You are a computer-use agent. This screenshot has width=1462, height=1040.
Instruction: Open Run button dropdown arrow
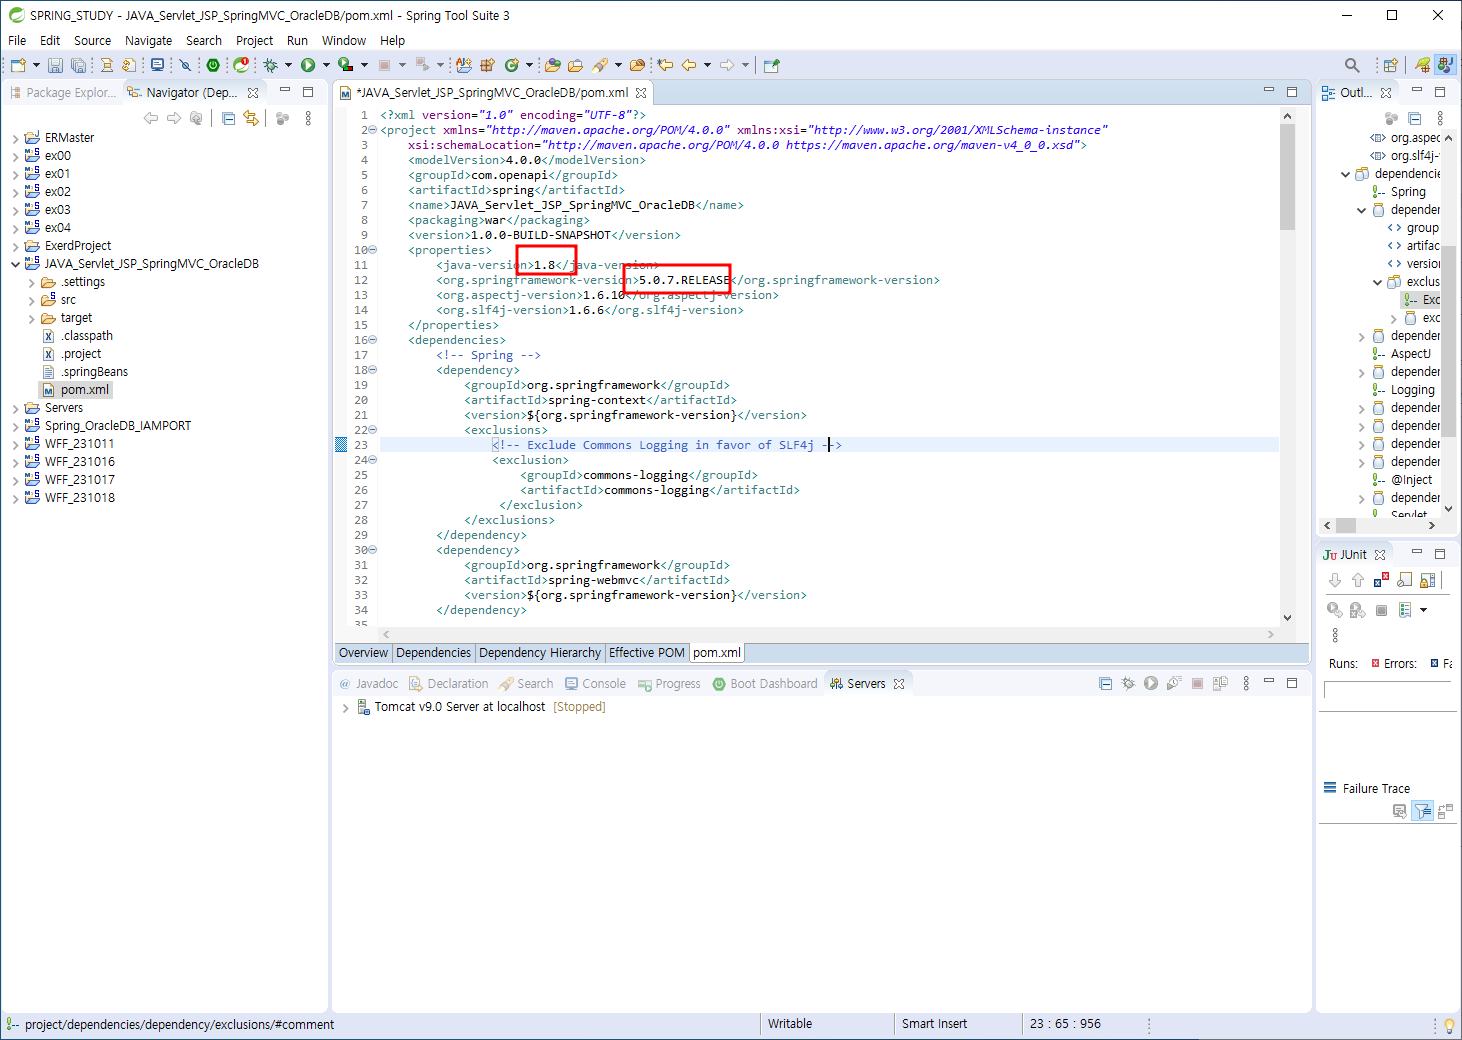[x=326, y=65]
